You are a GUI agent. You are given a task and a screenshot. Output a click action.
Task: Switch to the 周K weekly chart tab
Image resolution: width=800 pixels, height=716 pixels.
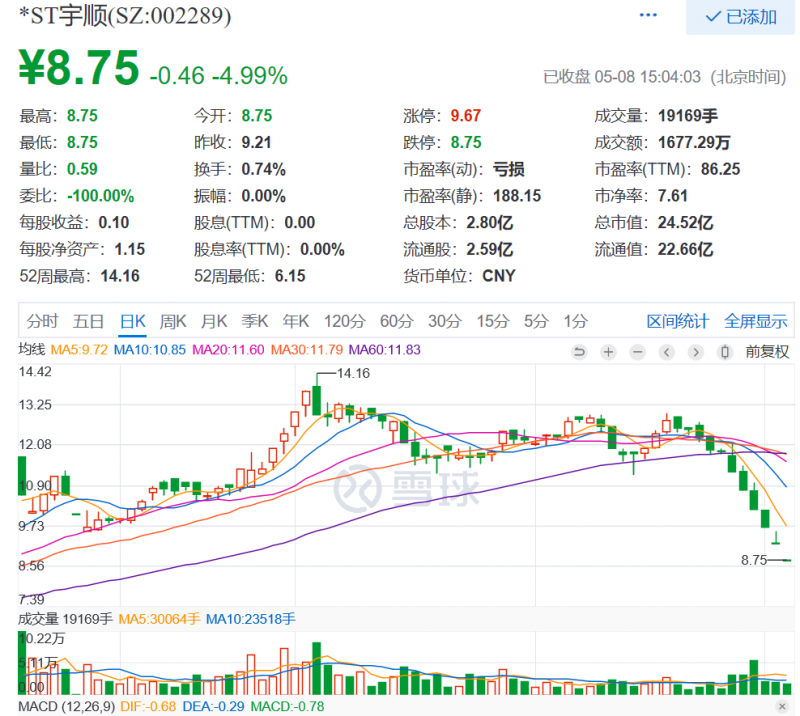173,321
